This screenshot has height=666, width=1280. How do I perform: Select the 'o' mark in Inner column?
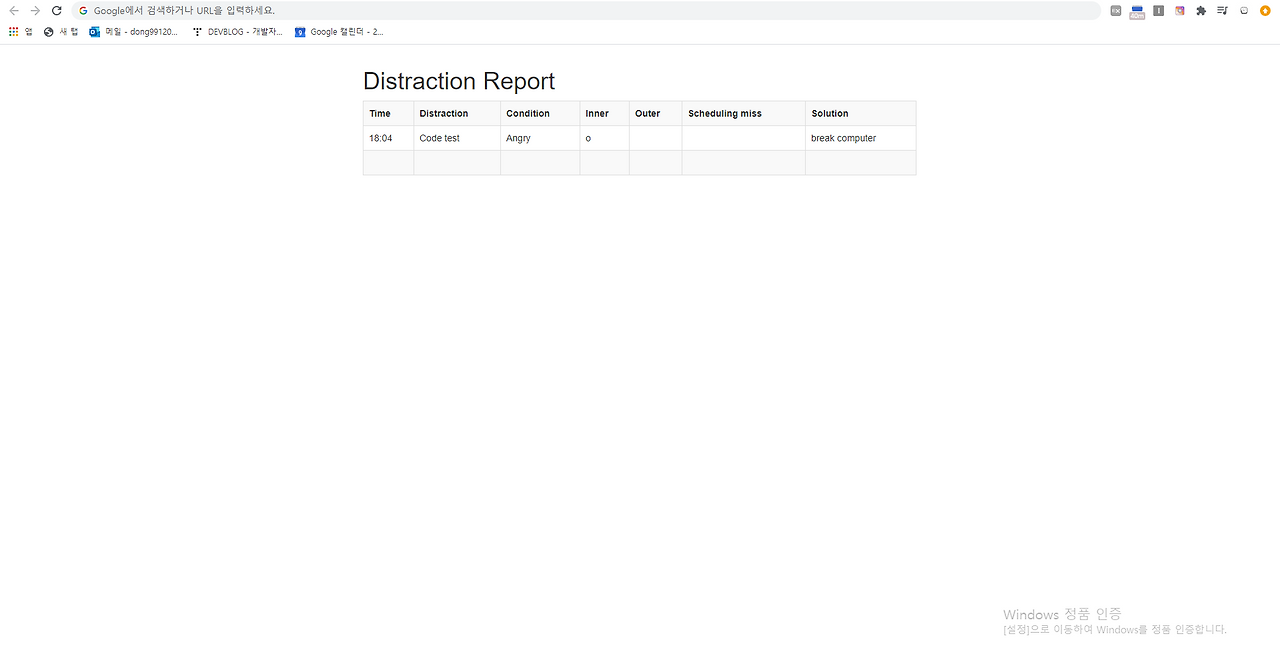click(x=588, y=138)
